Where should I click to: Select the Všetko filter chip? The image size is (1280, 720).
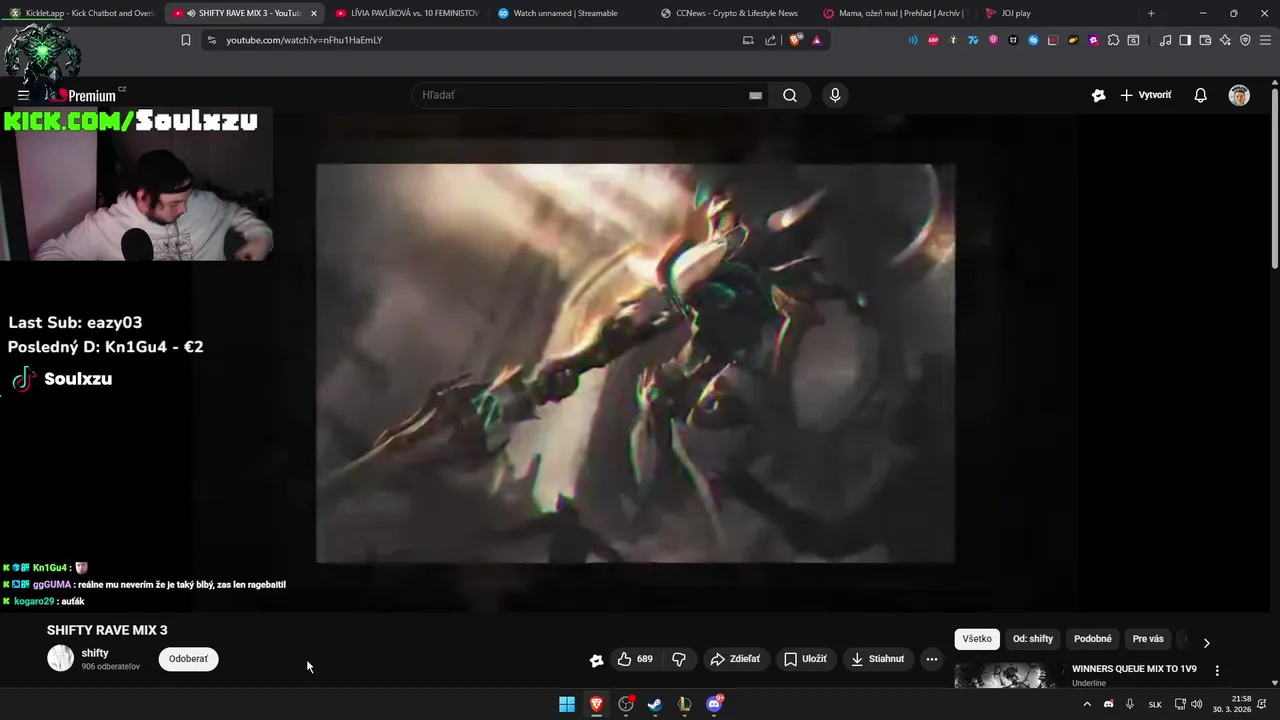coord(977,639)
